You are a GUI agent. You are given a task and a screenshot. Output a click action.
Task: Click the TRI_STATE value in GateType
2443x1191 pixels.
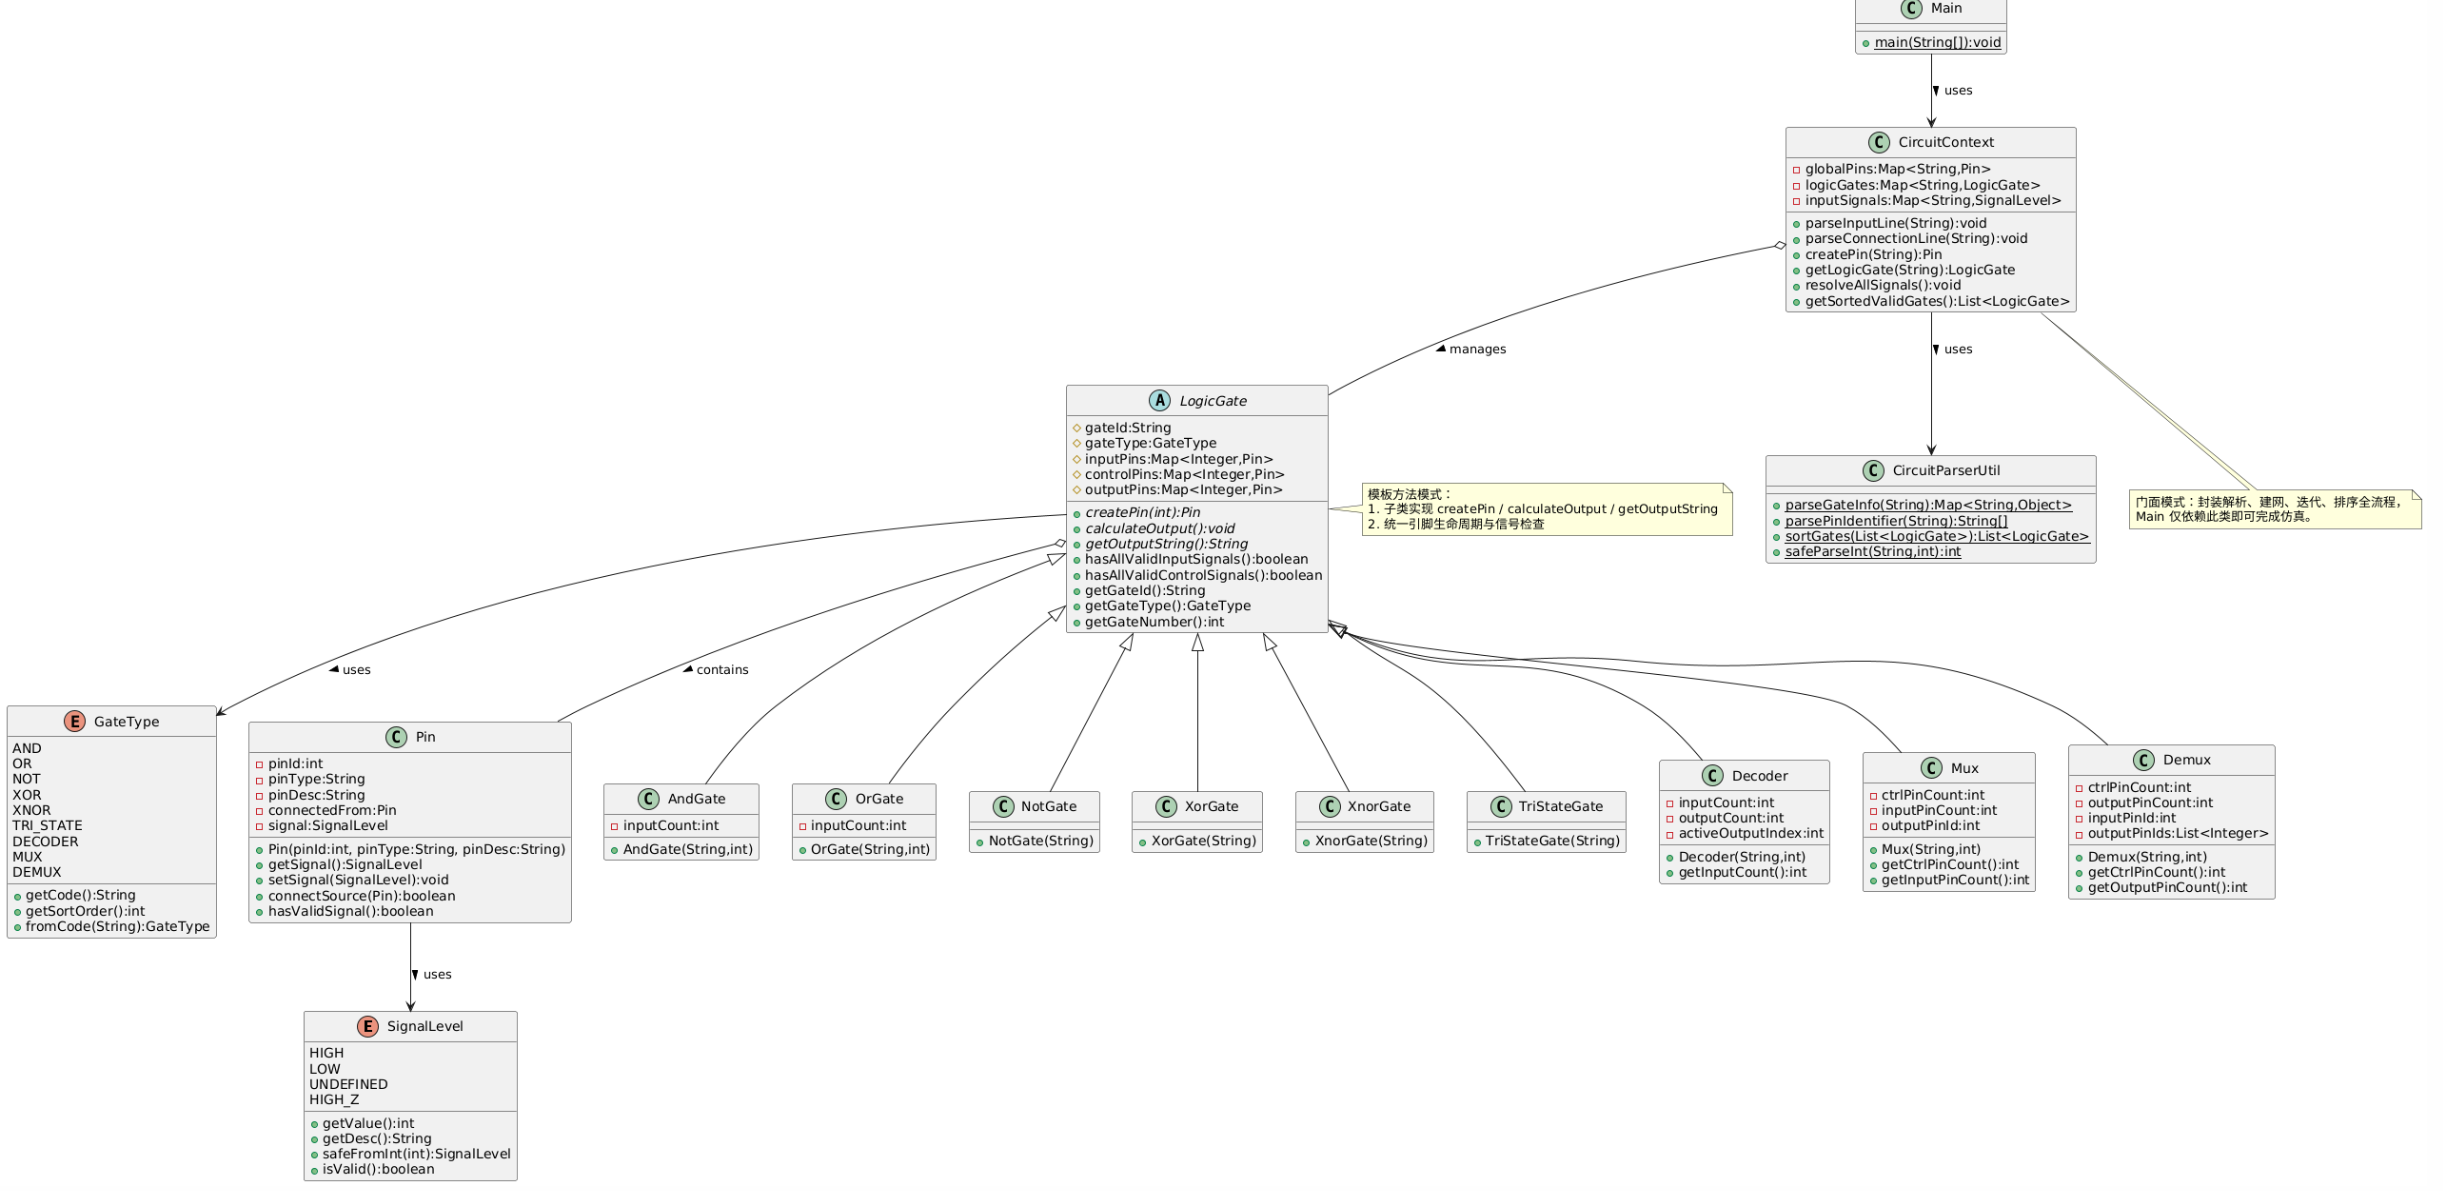[x=47, y=826]
